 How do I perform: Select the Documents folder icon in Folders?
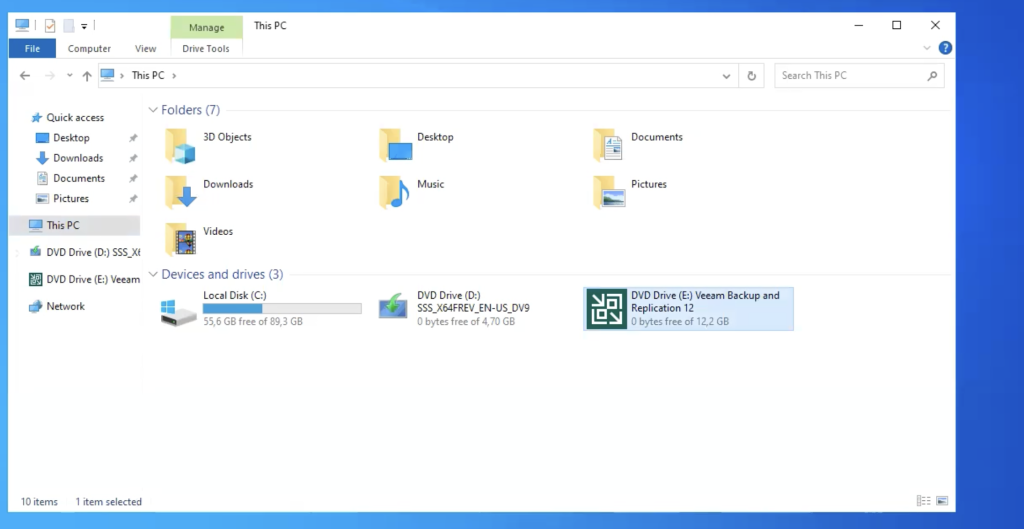click(x=609, y=145)
